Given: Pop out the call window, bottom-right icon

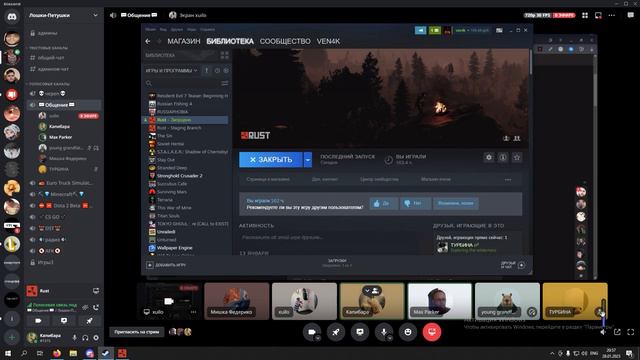Looking at the screenshot, I should (617, 332).
